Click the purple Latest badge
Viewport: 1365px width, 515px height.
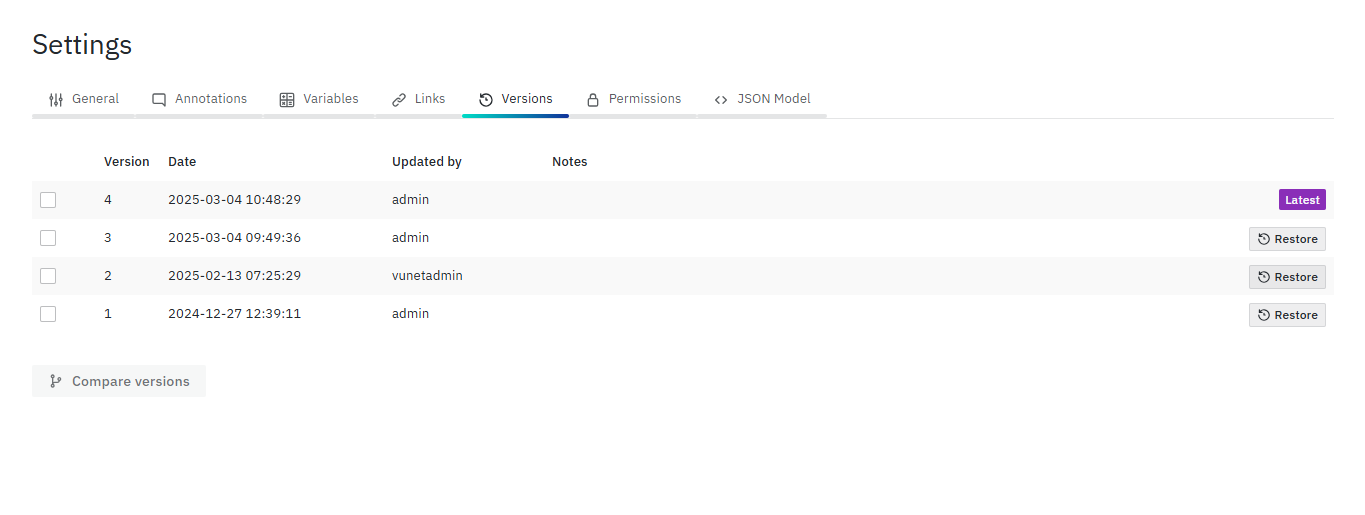[1302, 200]
